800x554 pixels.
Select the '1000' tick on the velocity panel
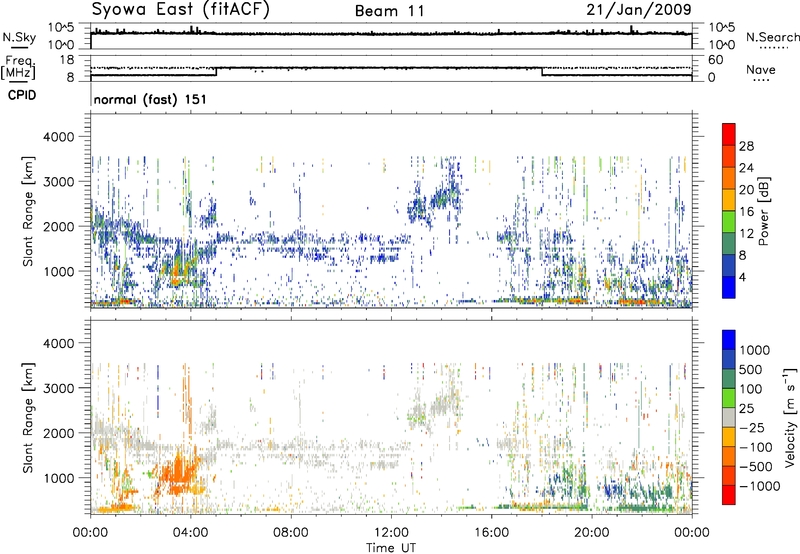coord(59,478)
